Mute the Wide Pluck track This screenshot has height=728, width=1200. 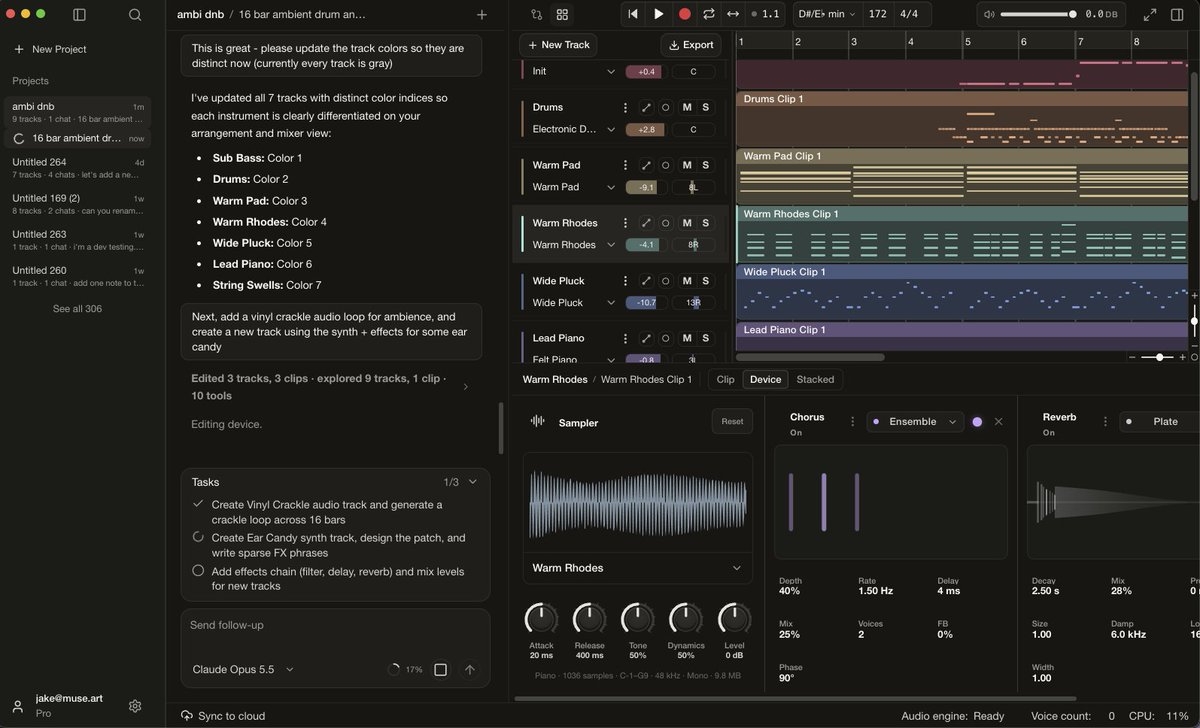pos(687,281)
